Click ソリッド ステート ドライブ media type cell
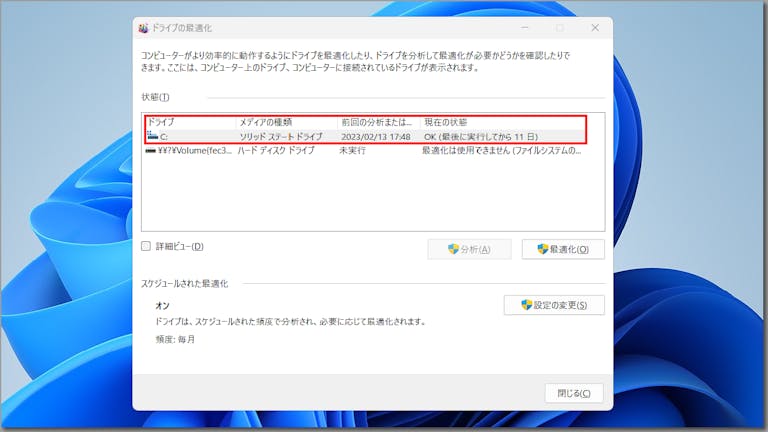The height and width of the screenshot is (432, 768). pyautogui.click(x=281, y=137)
